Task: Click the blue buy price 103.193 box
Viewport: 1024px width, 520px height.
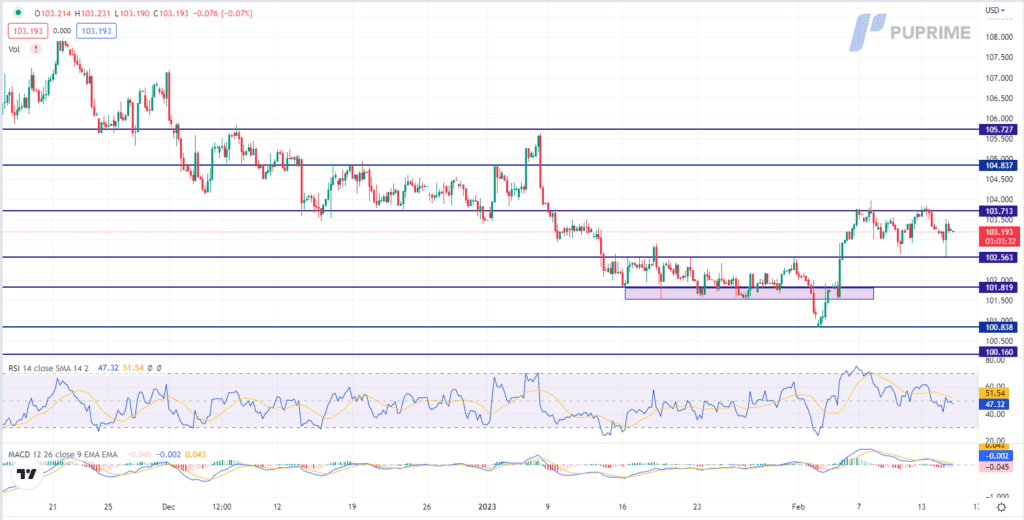Action: tap(96, 31)
